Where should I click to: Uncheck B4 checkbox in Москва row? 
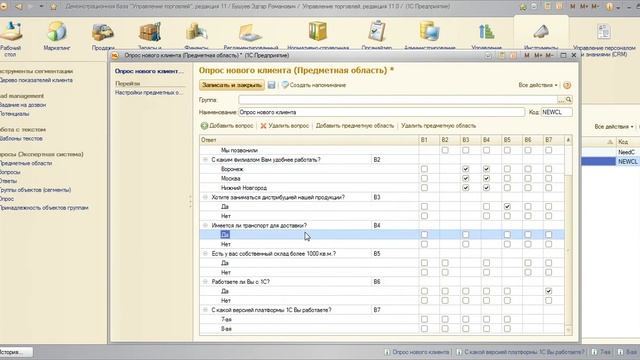coord(486,178)
